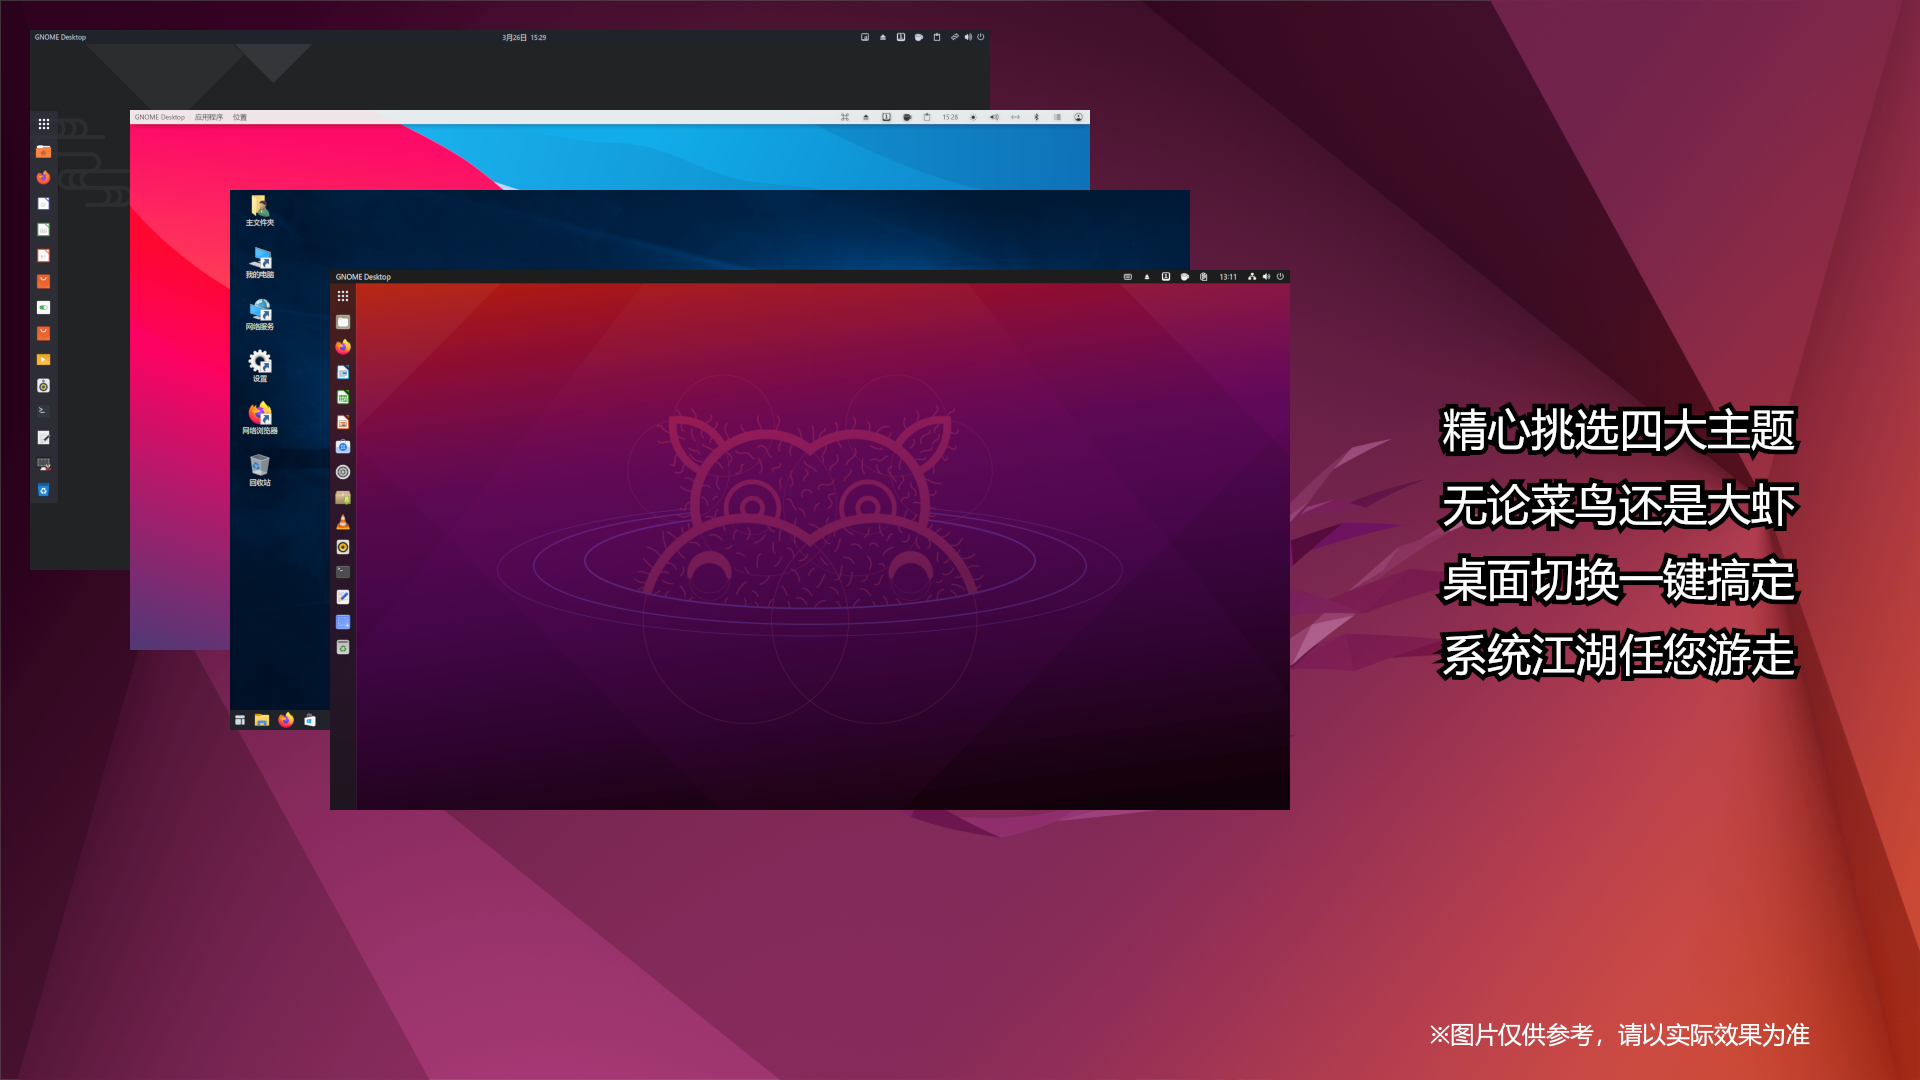Screen dimensions: 1920x1080
Task: Click the keyboard icon in the Ubuntu-theme top bar
Action: click(1128, 277)
